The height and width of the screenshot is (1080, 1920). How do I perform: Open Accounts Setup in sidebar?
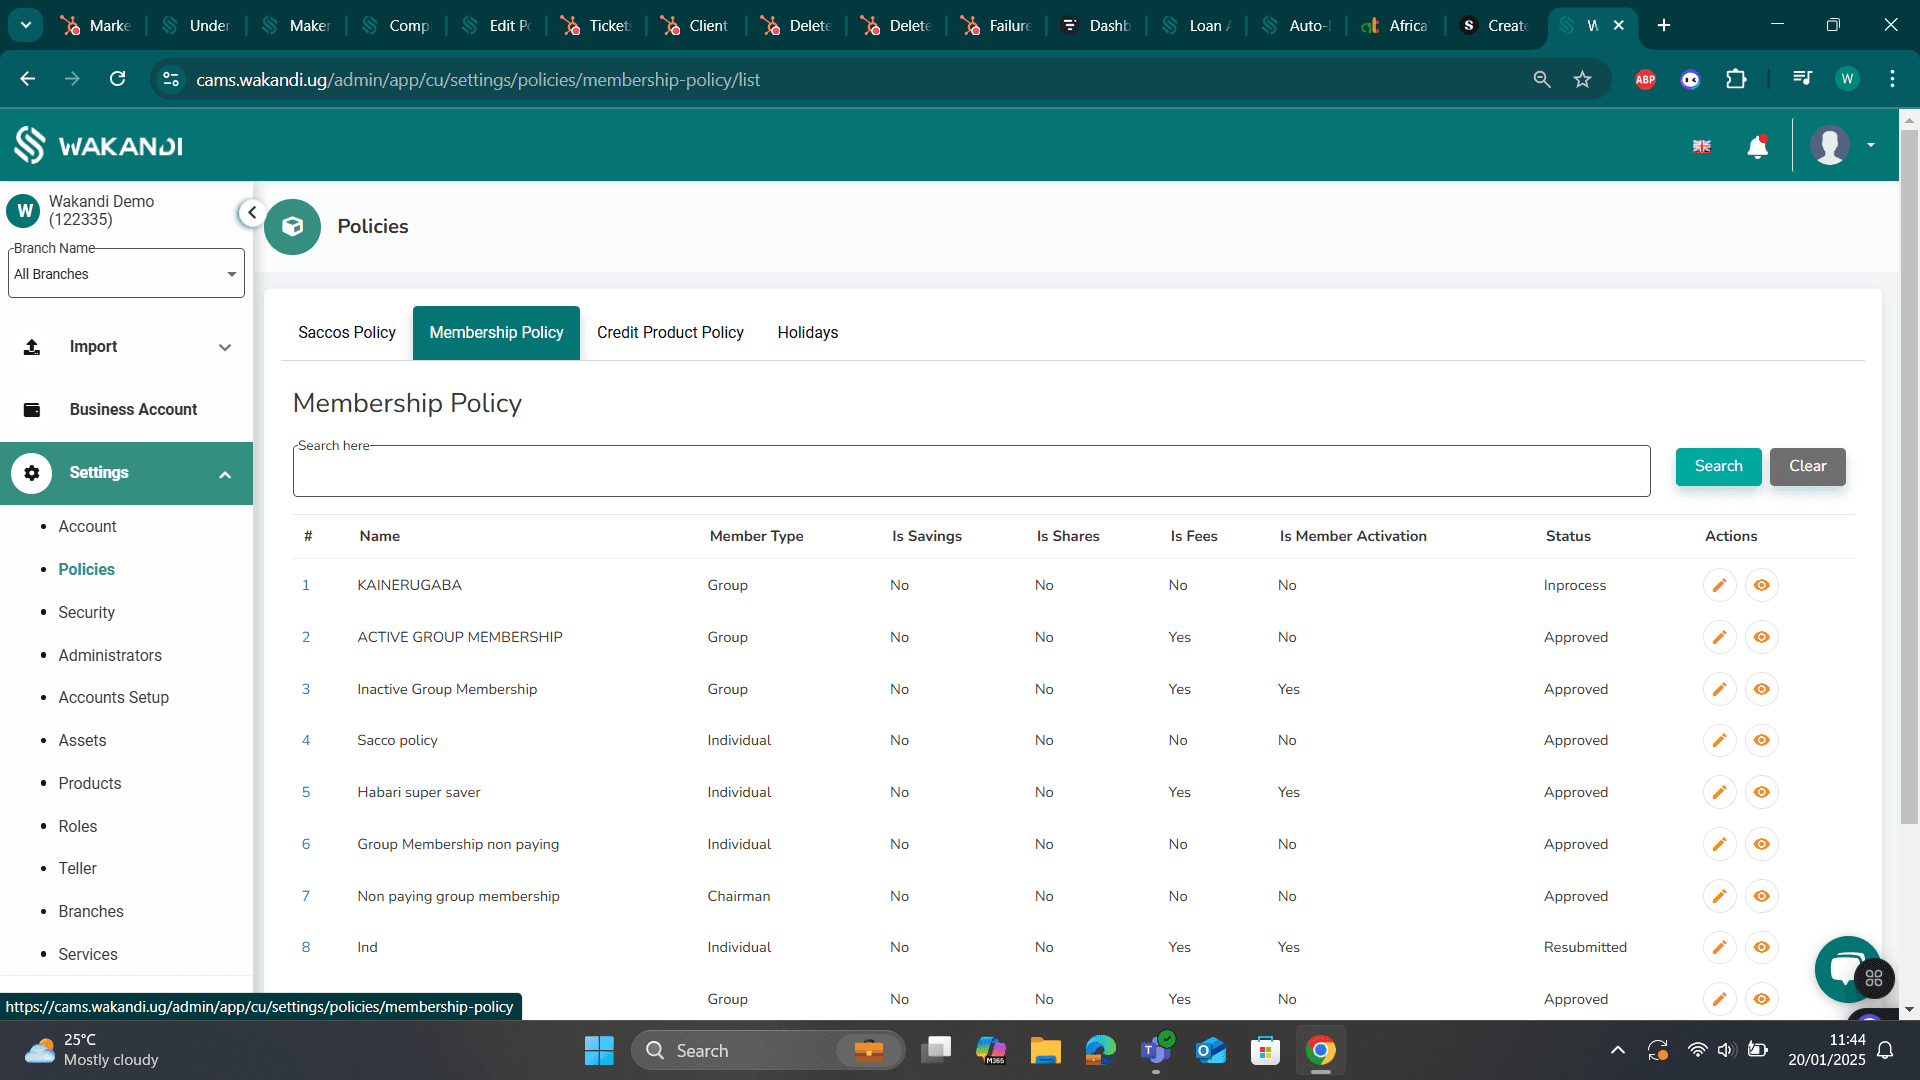pyautogui.click(x=113, y=698)
